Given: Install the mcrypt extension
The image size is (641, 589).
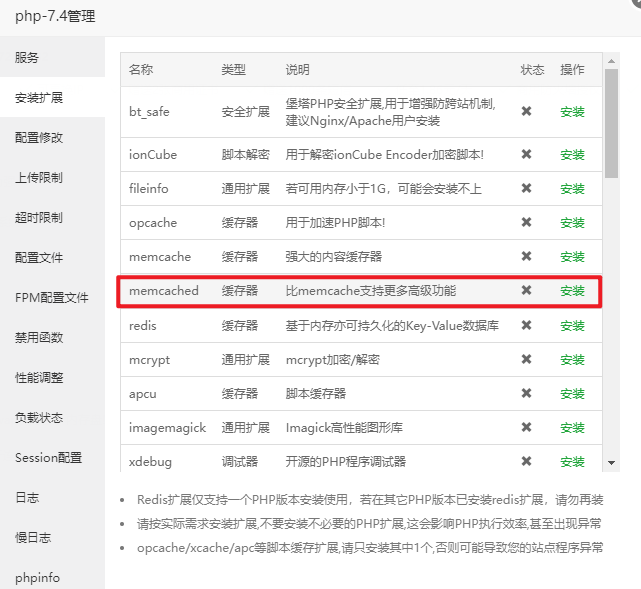Looking at the screenshot, I should pyautogui.click(x=572, y=360).
